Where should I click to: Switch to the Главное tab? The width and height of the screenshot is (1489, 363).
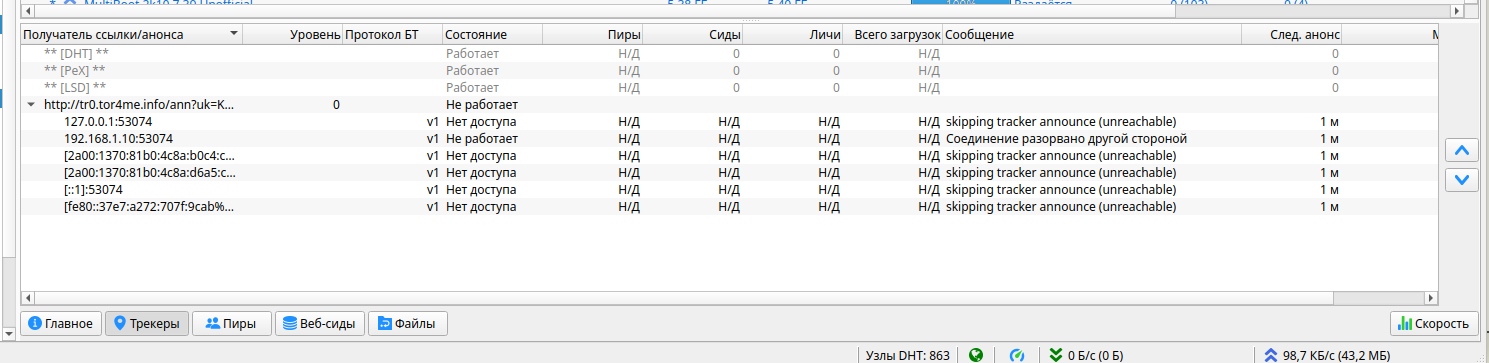(60, 323)
